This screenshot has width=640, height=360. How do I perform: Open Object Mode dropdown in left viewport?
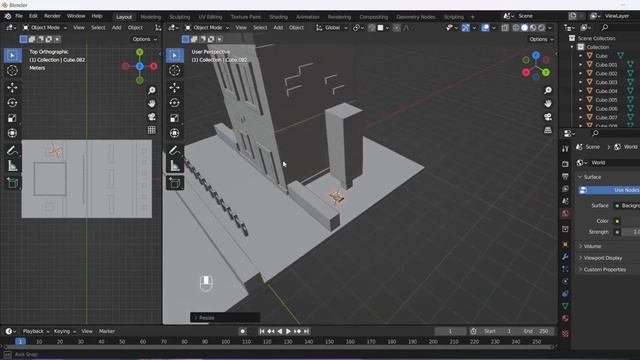[x=44, y=28]
